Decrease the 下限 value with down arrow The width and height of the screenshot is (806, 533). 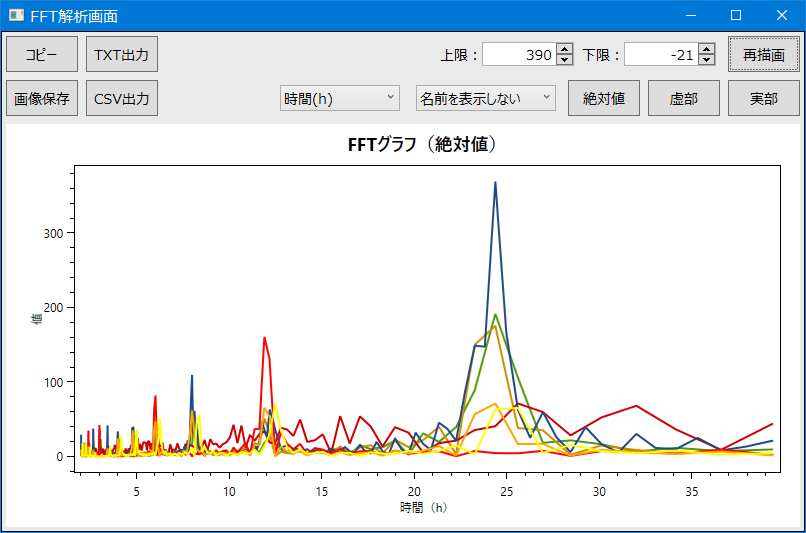(707, 59)
